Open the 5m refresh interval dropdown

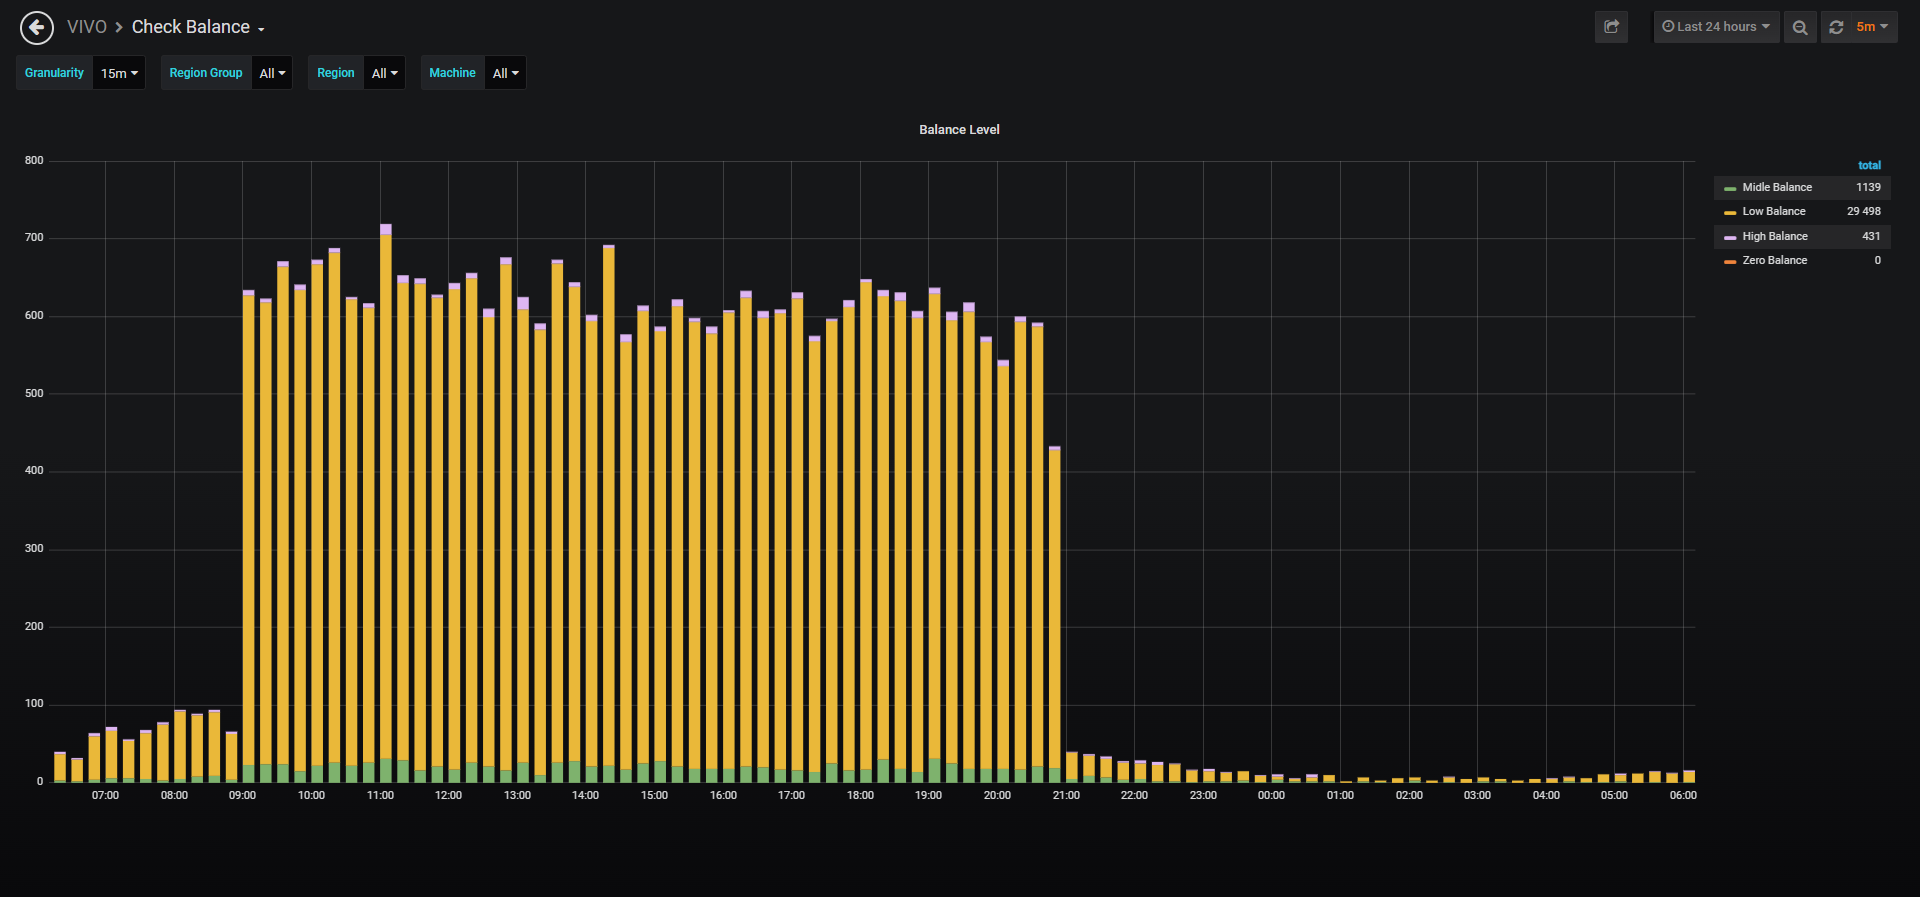(x=1872, y=27)
